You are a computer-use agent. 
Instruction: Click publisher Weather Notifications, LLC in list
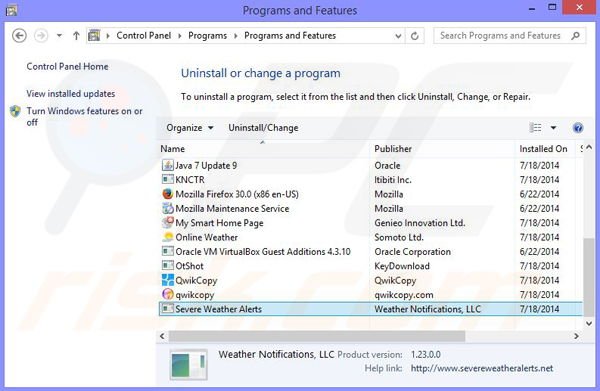click(427, 309)
